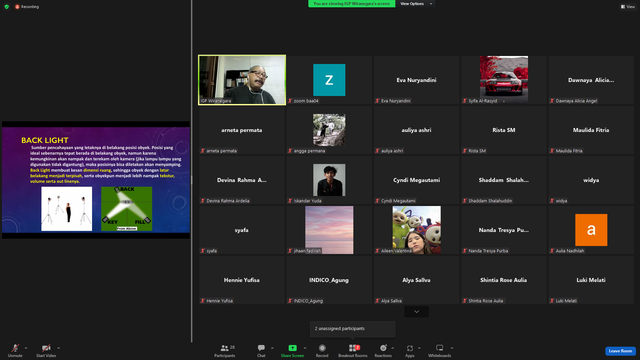Select Devina Rahma's tile
Viewport: 640px width, 360px height.
point(242,180)
